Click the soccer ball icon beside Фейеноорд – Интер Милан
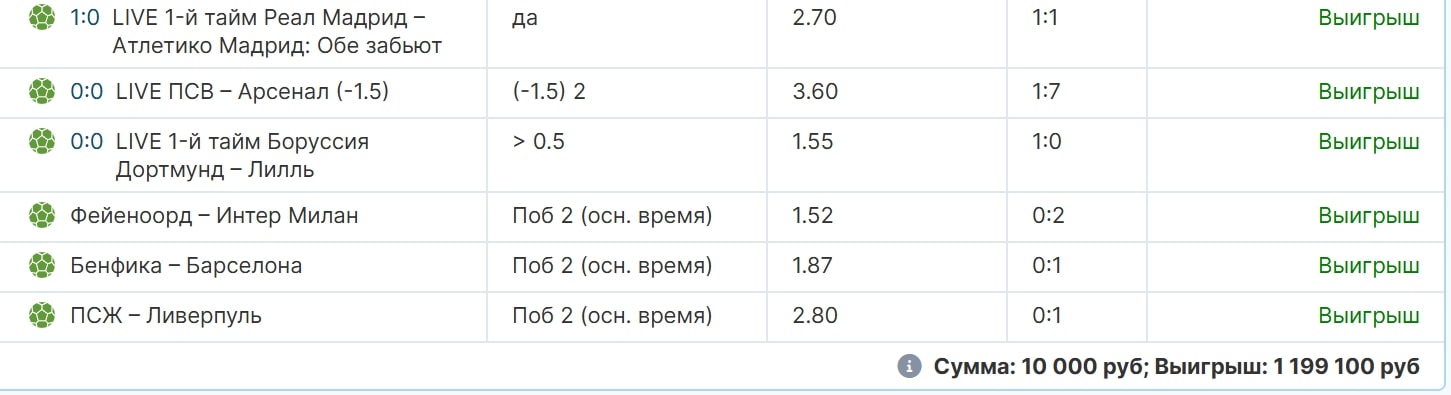Image resolution: width=1451 pixels, height=395 pixels. [42, 216]
